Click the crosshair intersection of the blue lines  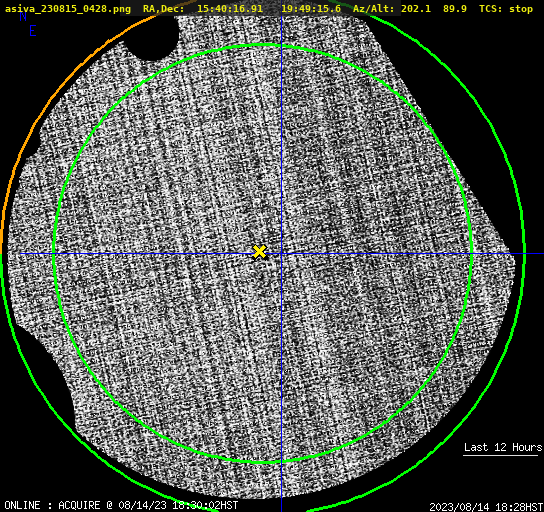click(281, 254)
